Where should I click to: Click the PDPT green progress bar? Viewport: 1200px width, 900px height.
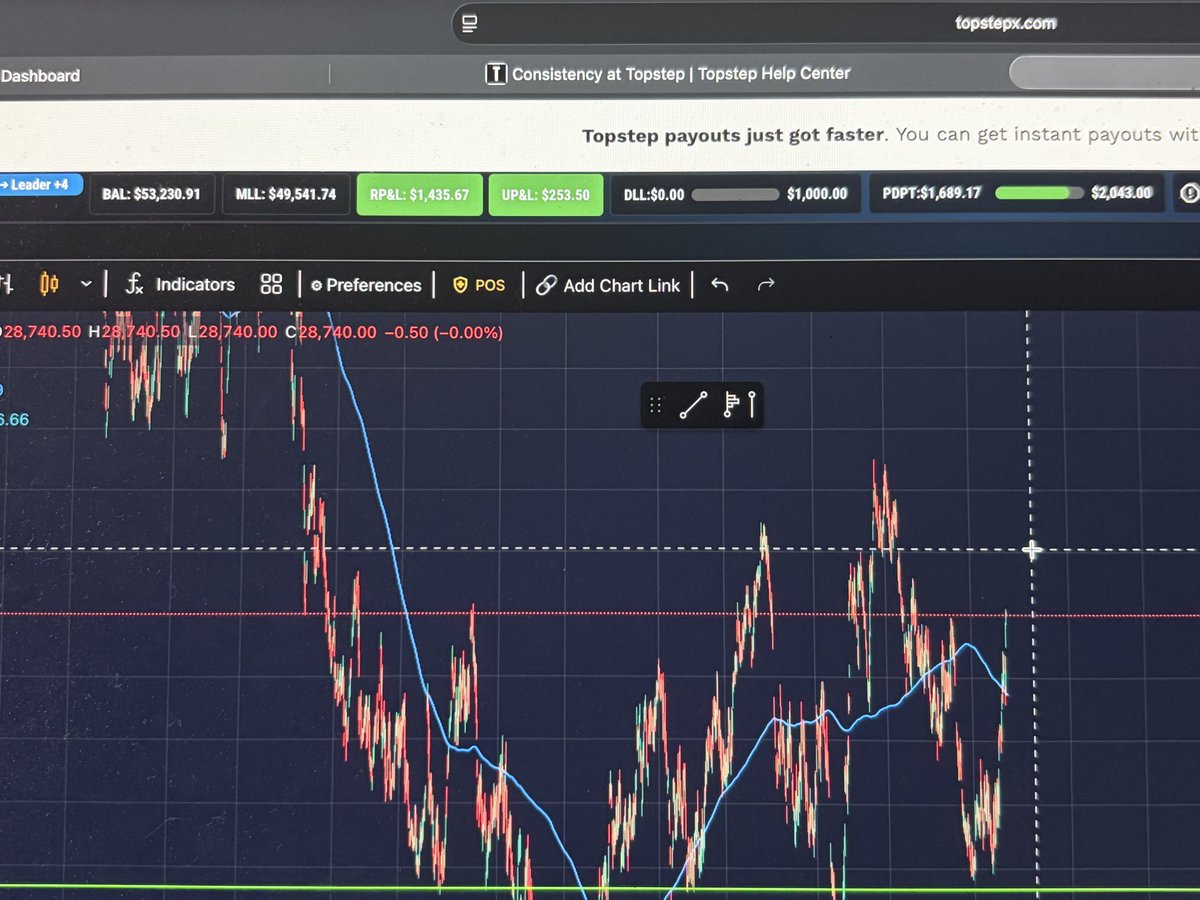(x=1039, y=192)
